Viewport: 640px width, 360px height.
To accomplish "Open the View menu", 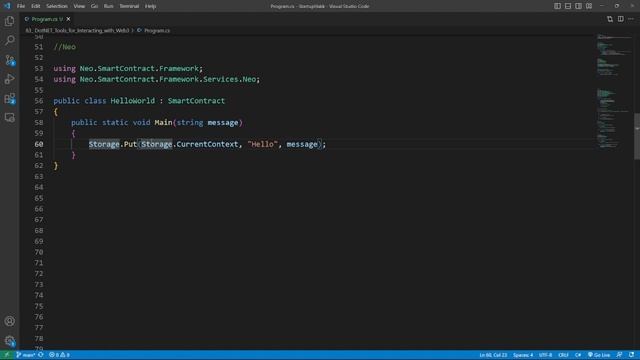I will (x=79, y=6).
